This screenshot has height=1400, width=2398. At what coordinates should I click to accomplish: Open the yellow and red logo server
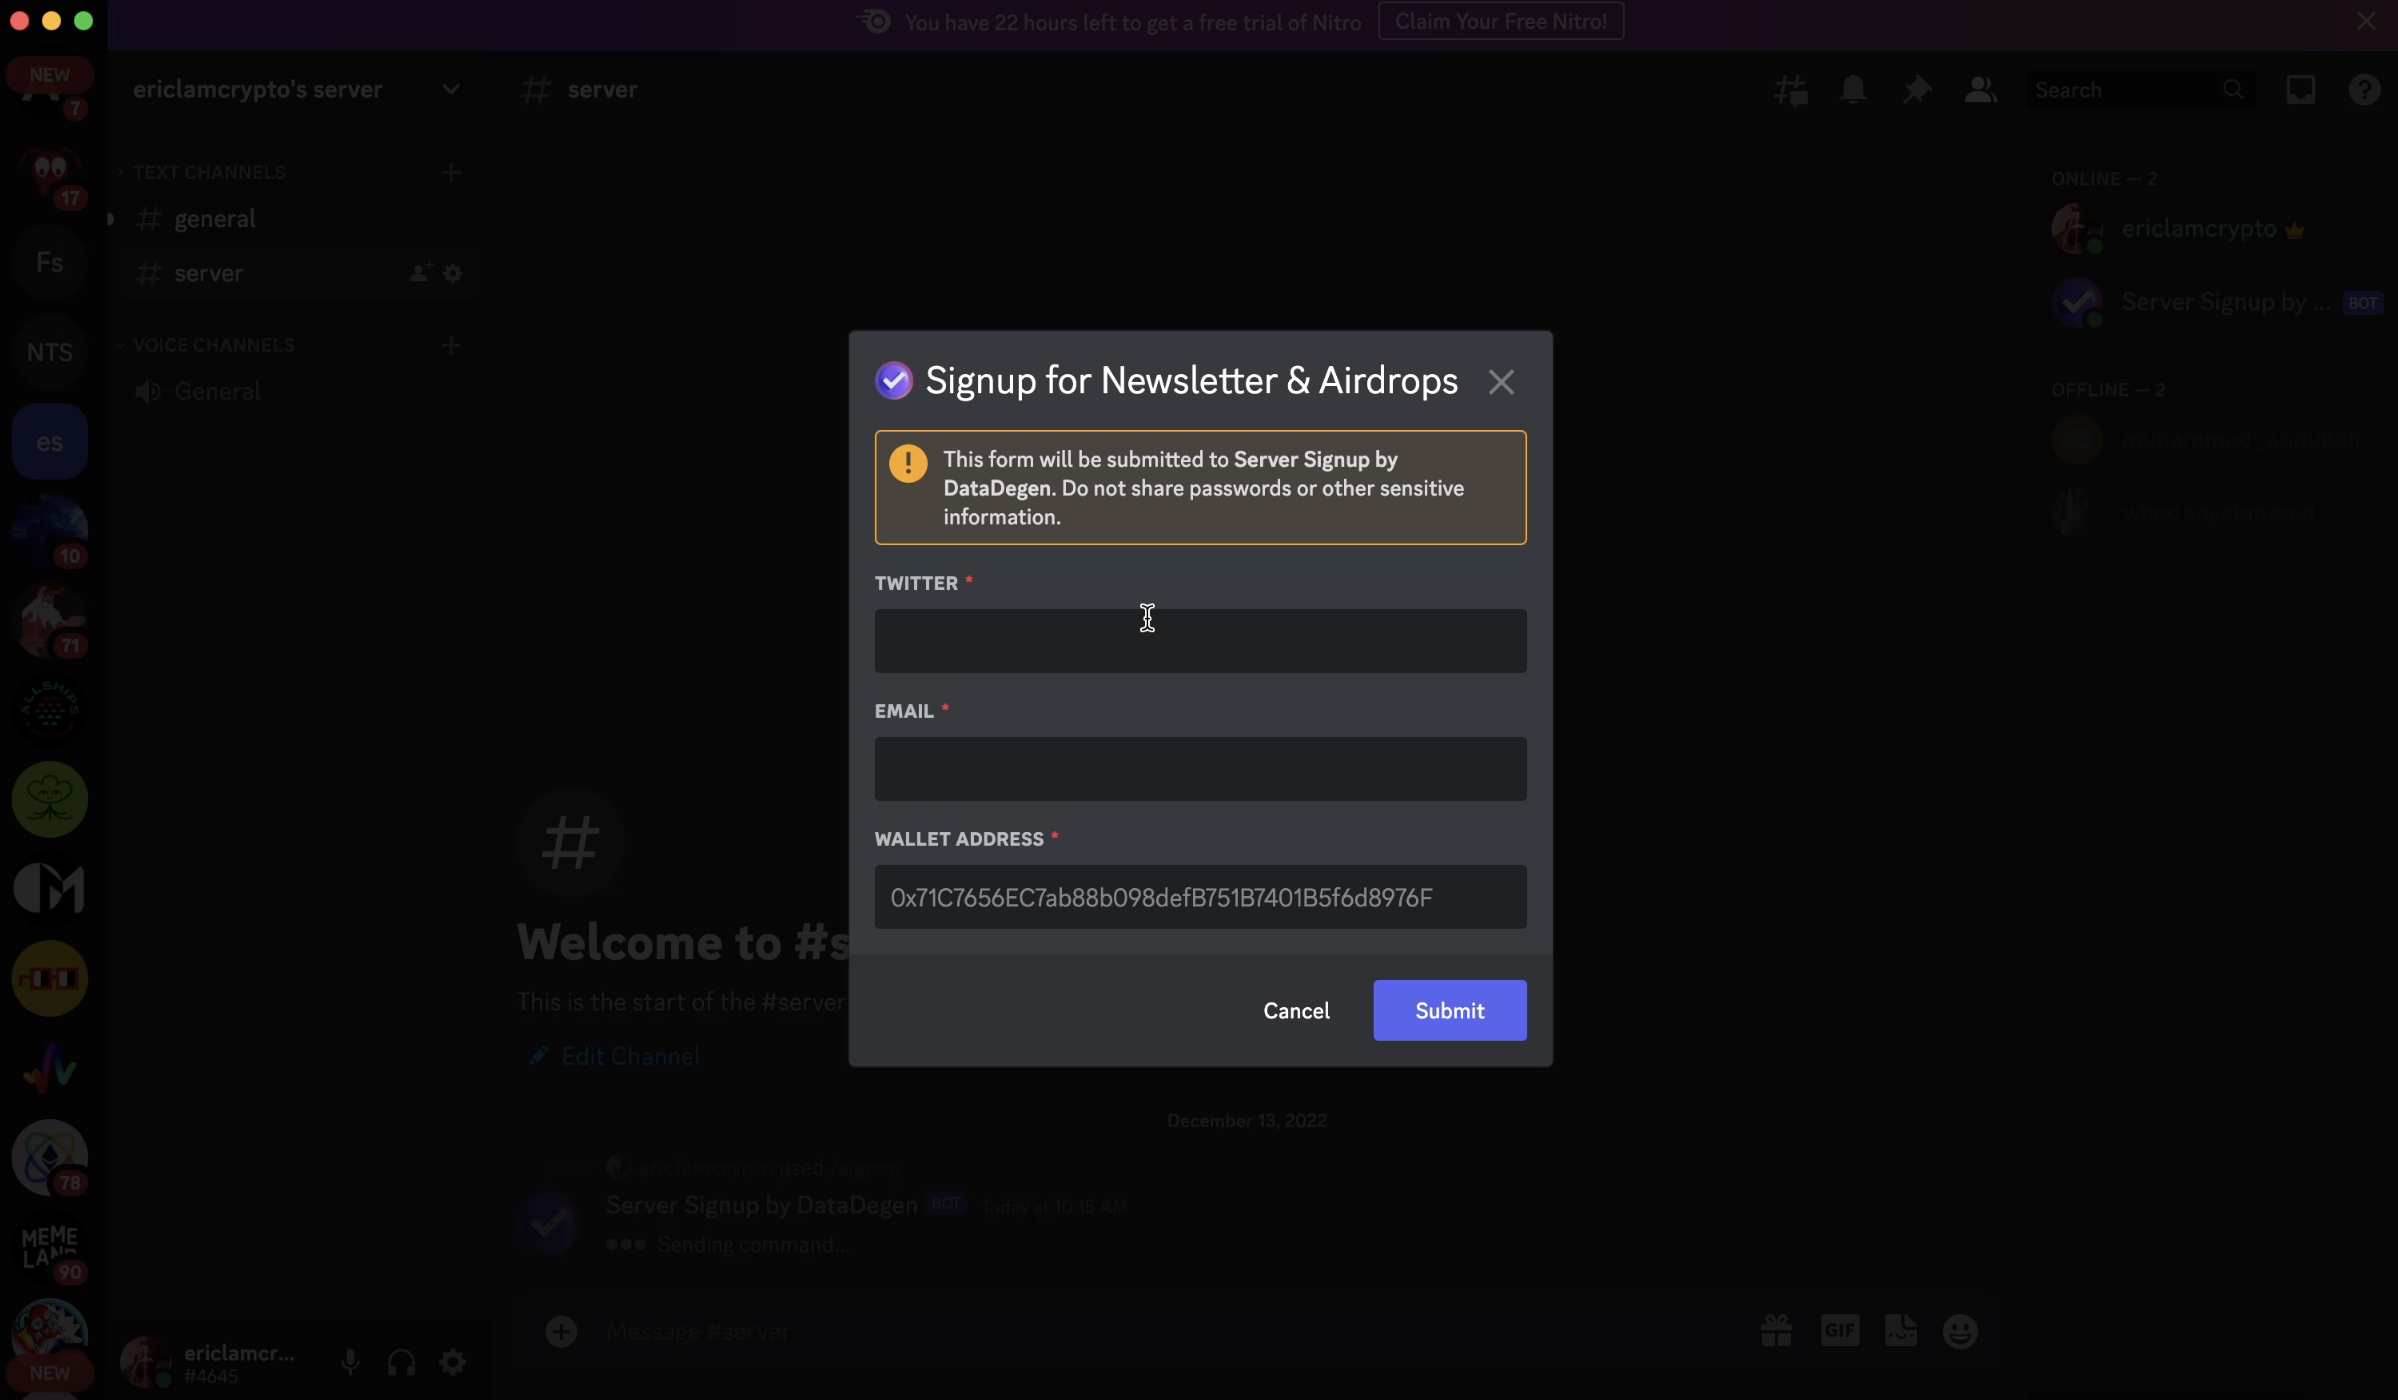[x=49, y=979]
